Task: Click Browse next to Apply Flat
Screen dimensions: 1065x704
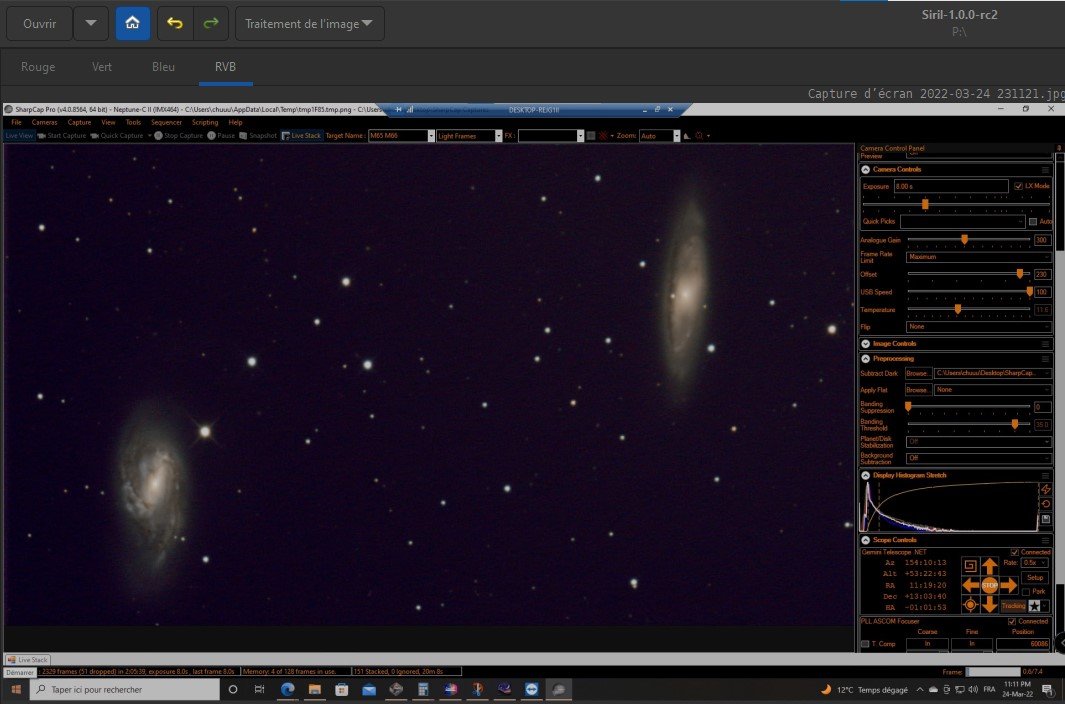Action: (x=918, y=390)
